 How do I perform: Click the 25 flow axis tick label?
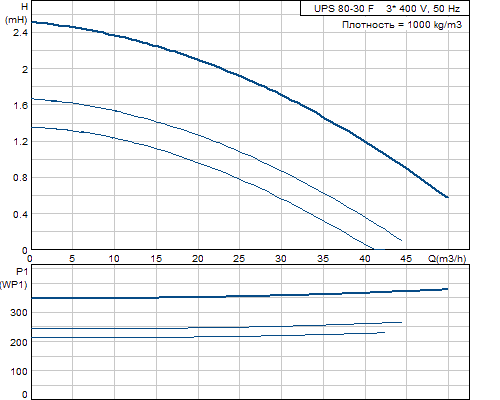(x=239, y=258)
